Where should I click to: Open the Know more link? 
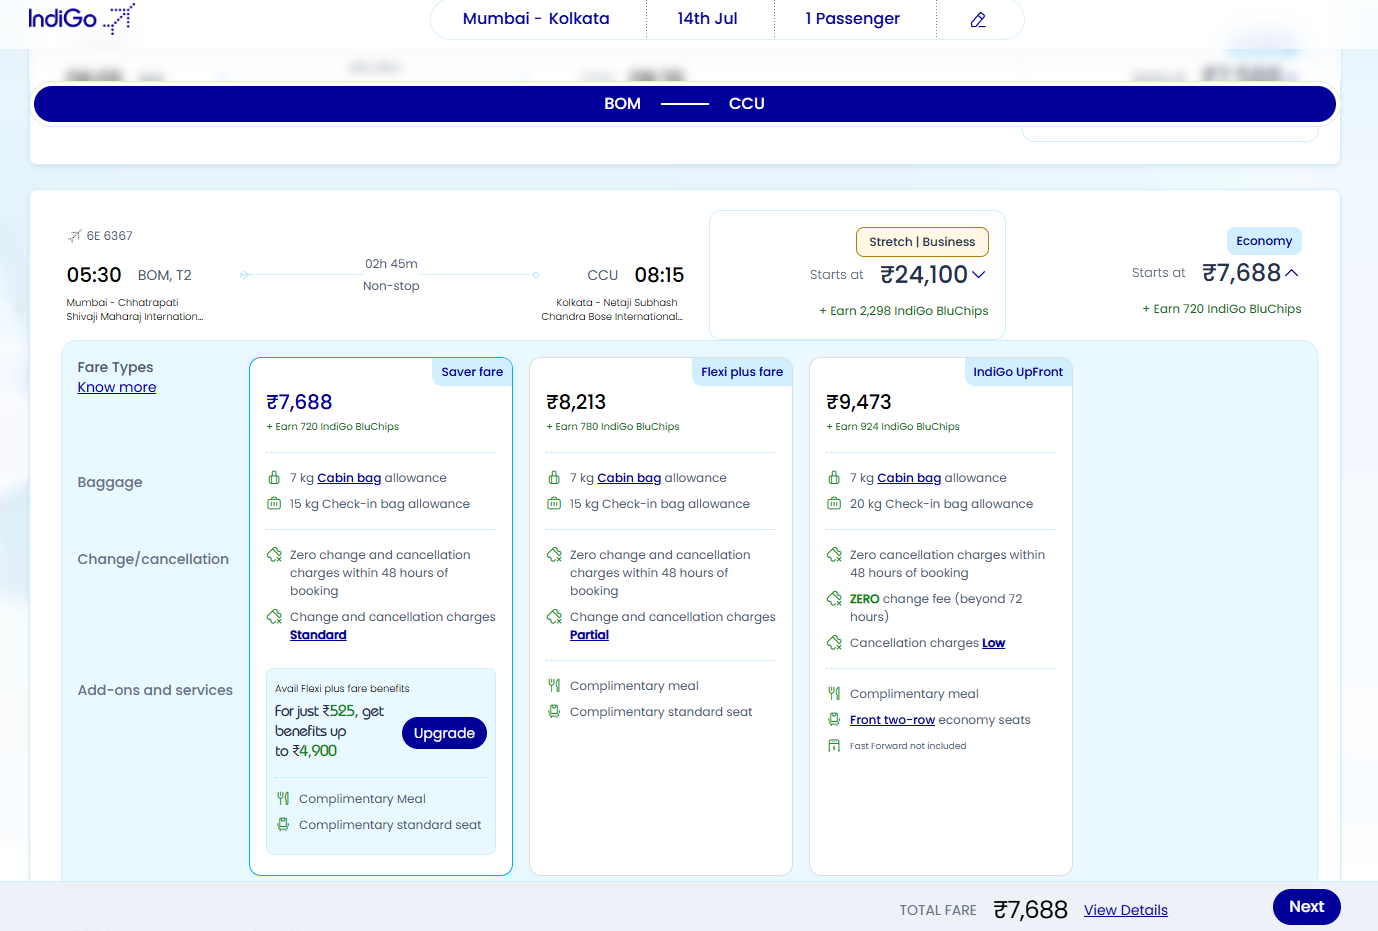click(117, 388)
